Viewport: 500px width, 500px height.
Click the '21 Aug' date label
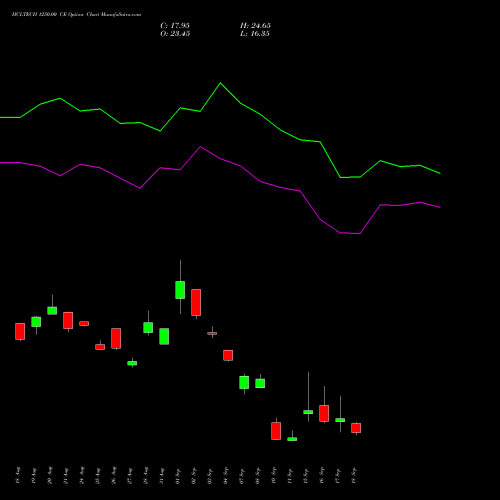[x=66, y=476]
